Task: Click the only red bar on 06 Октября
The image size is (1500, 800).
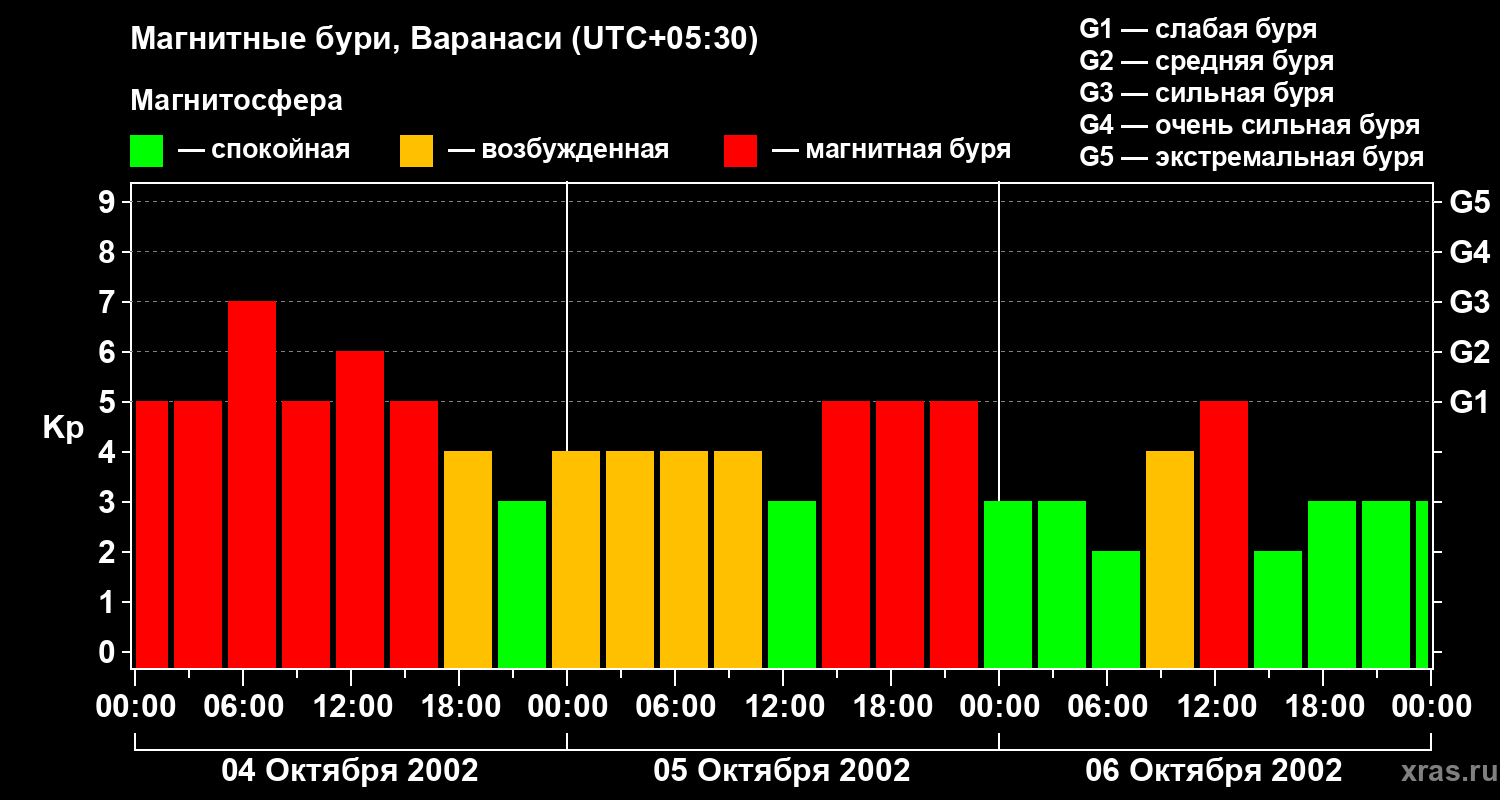Action: pyautogui.click(x=1224, y=535)
